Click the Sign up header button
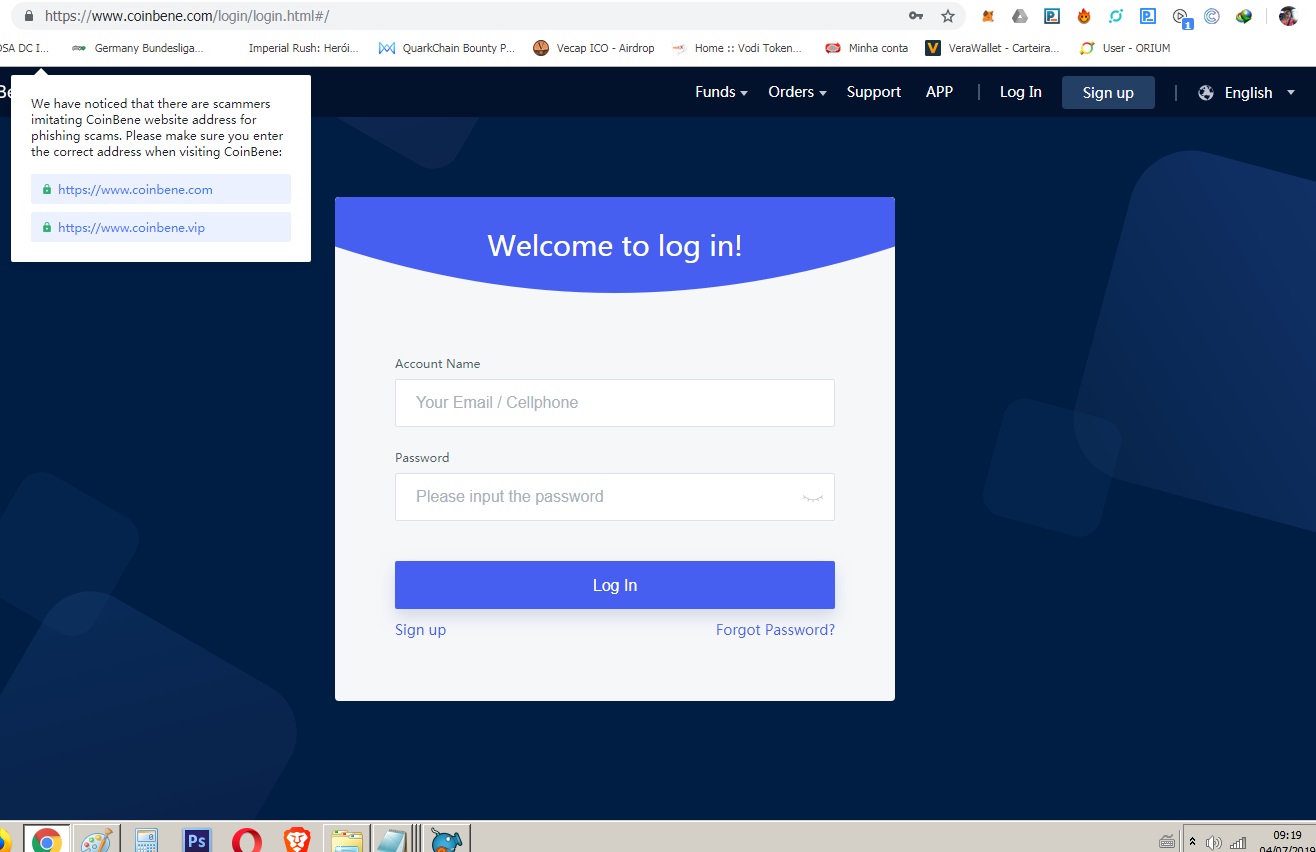This screenshot has width=1316, height=852. [1108, 92]
